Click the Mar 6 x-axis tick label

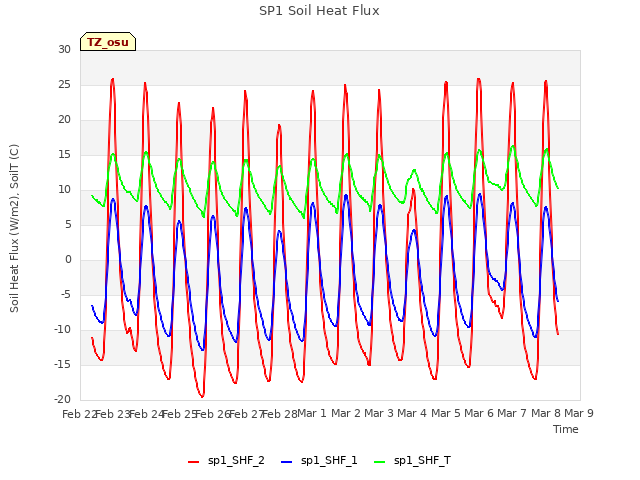[479, 413]
